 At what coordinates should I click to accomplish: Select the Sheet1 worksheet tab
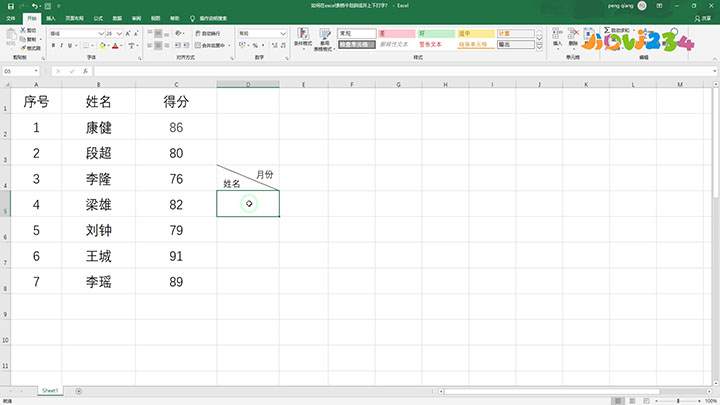pyautogui.click(x=50, y=391)
